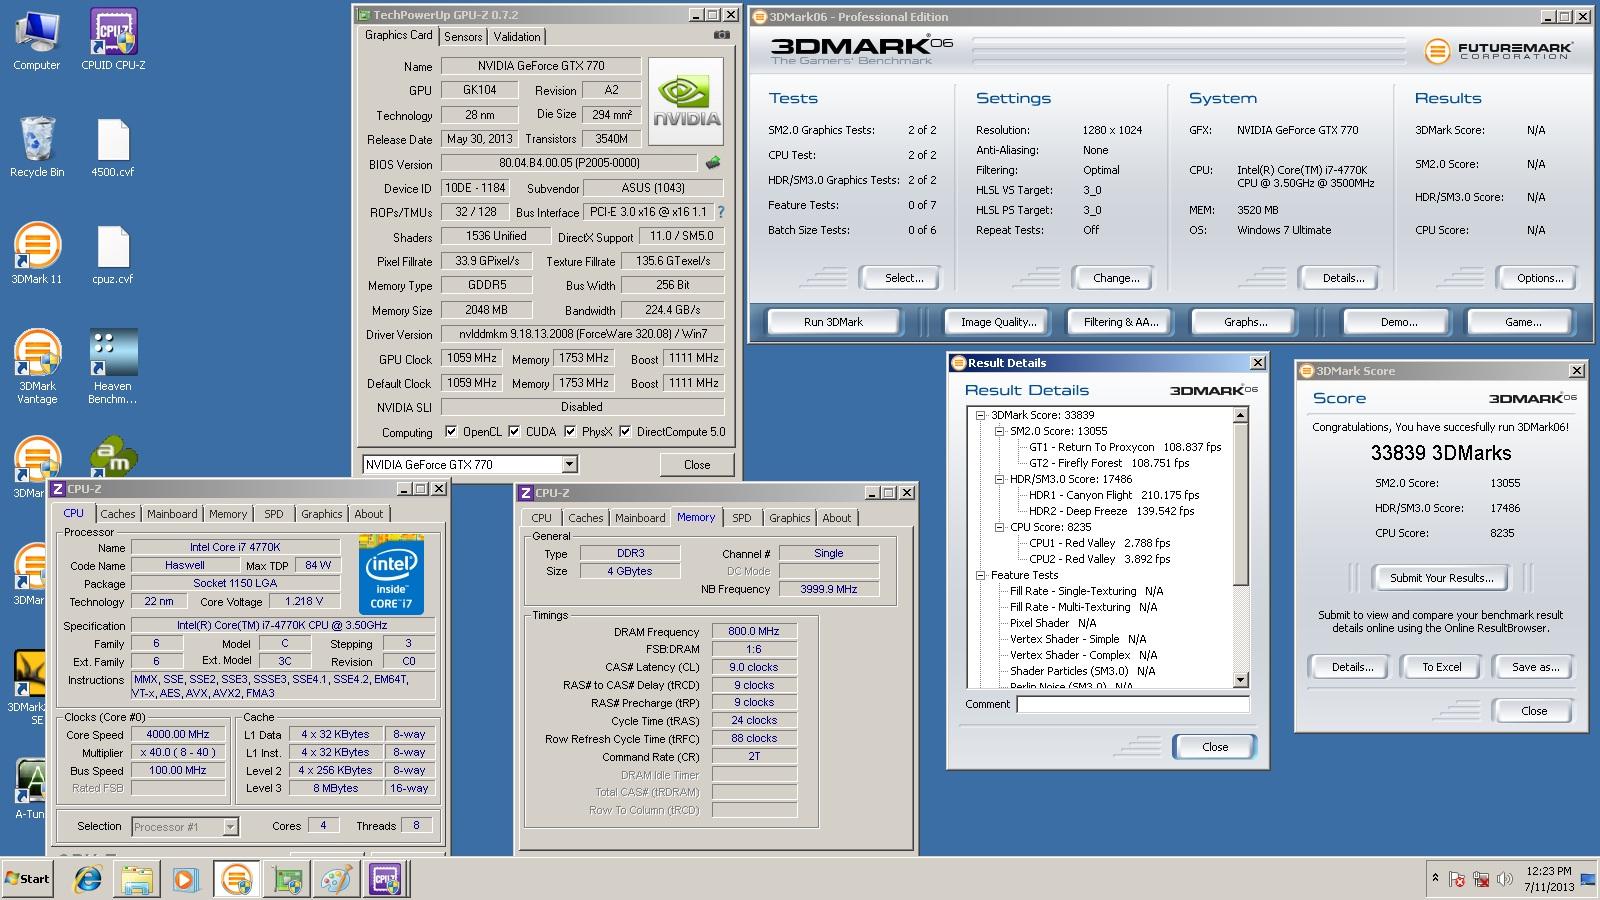This screenshot has width=1600, height=900.
Task: Click the Bus Interface question mark icon
Action: [721, 212]
